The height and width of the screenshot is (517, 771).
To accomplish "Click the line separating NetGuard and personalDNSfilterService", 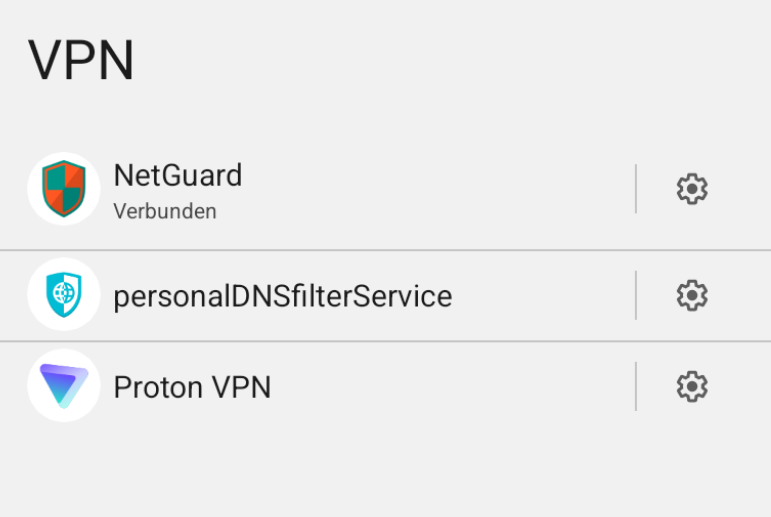I will (x=386, y=250).
